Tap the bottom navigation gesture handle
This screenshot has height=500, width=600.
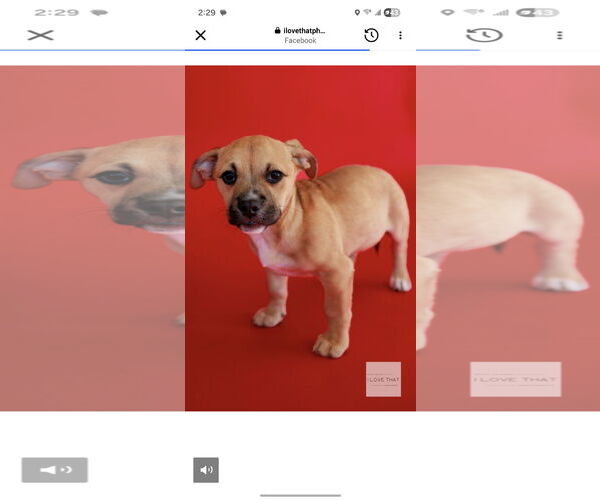pos(300,495)
